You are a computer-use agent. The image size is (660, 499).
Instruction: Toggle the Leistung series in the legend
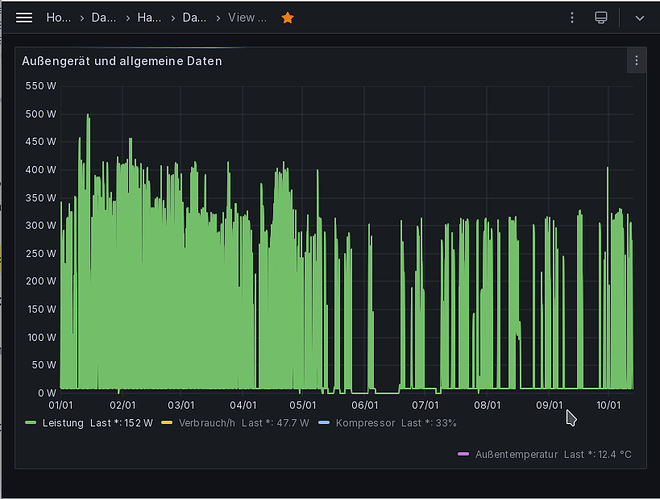click(63, 423)
